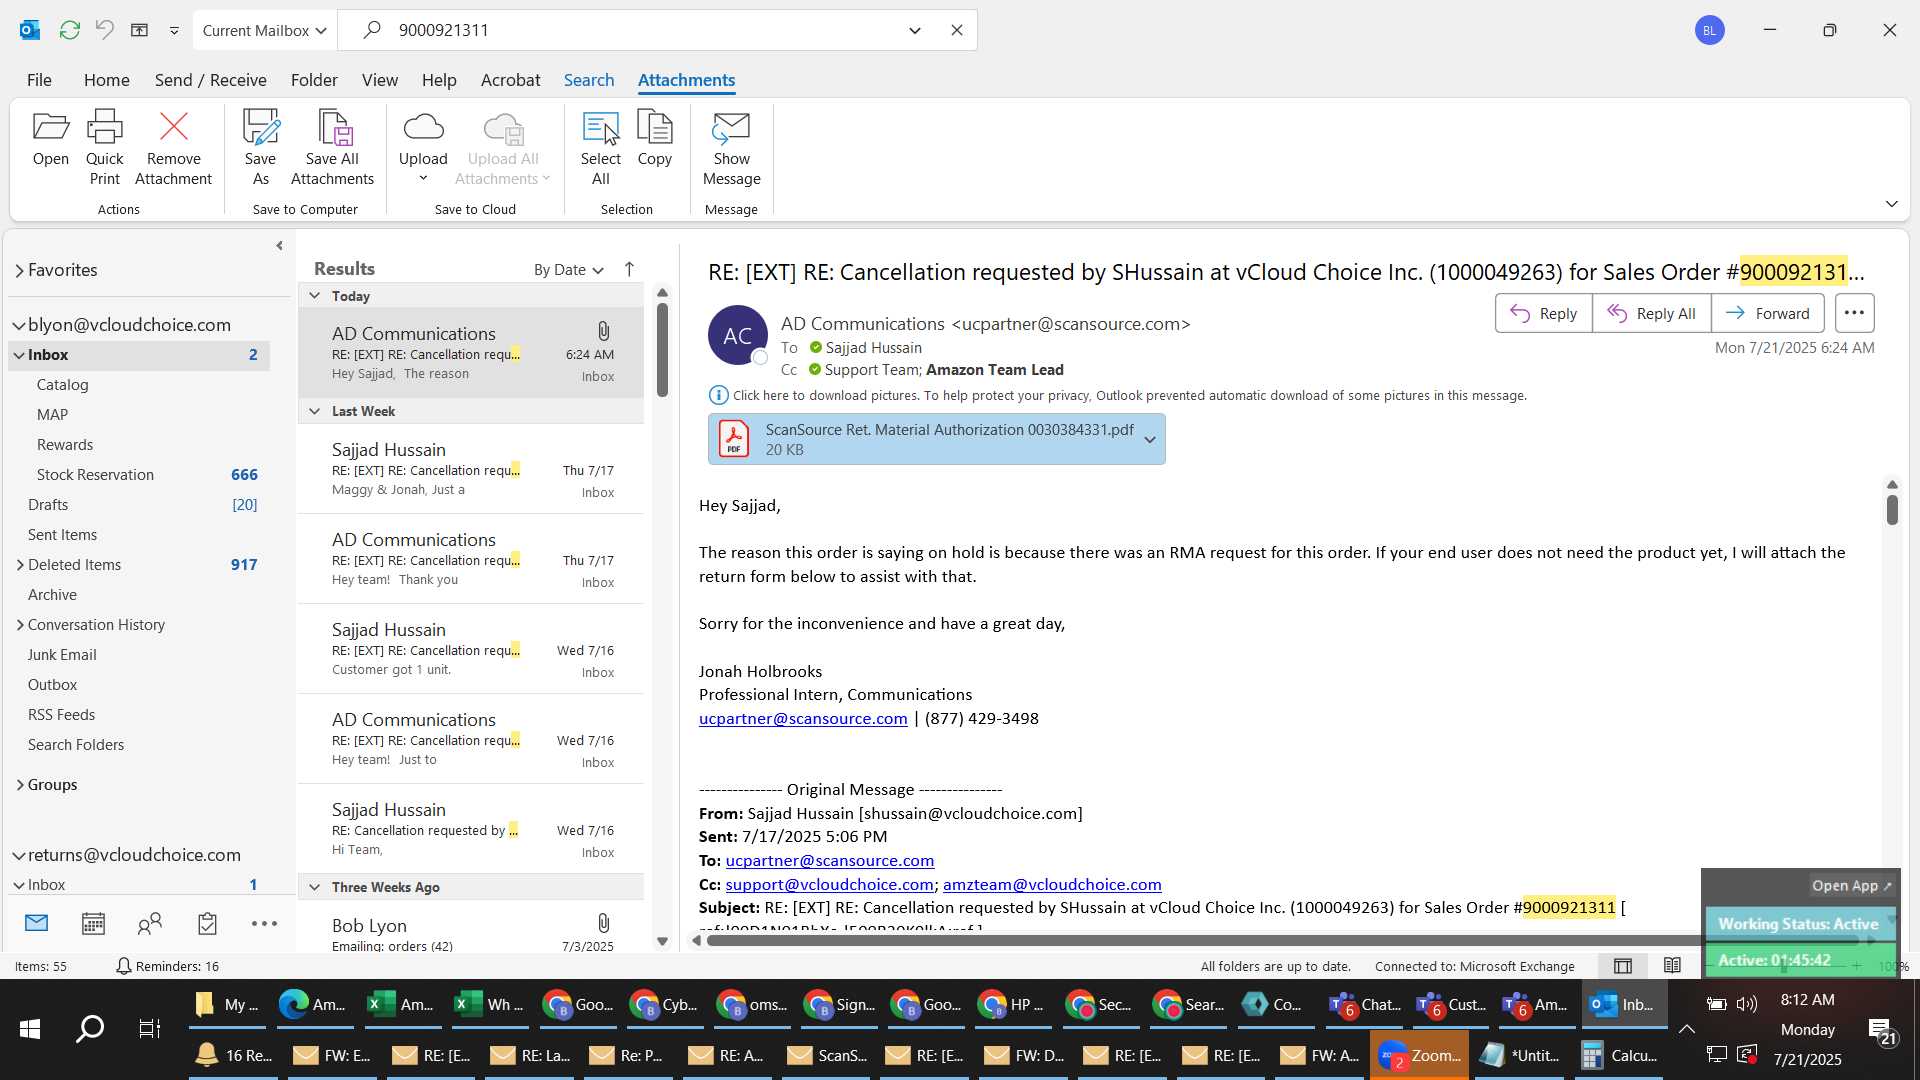Remove Attachment from message
This screenshot has width=1920, height=1080.
tap(173, 146)
